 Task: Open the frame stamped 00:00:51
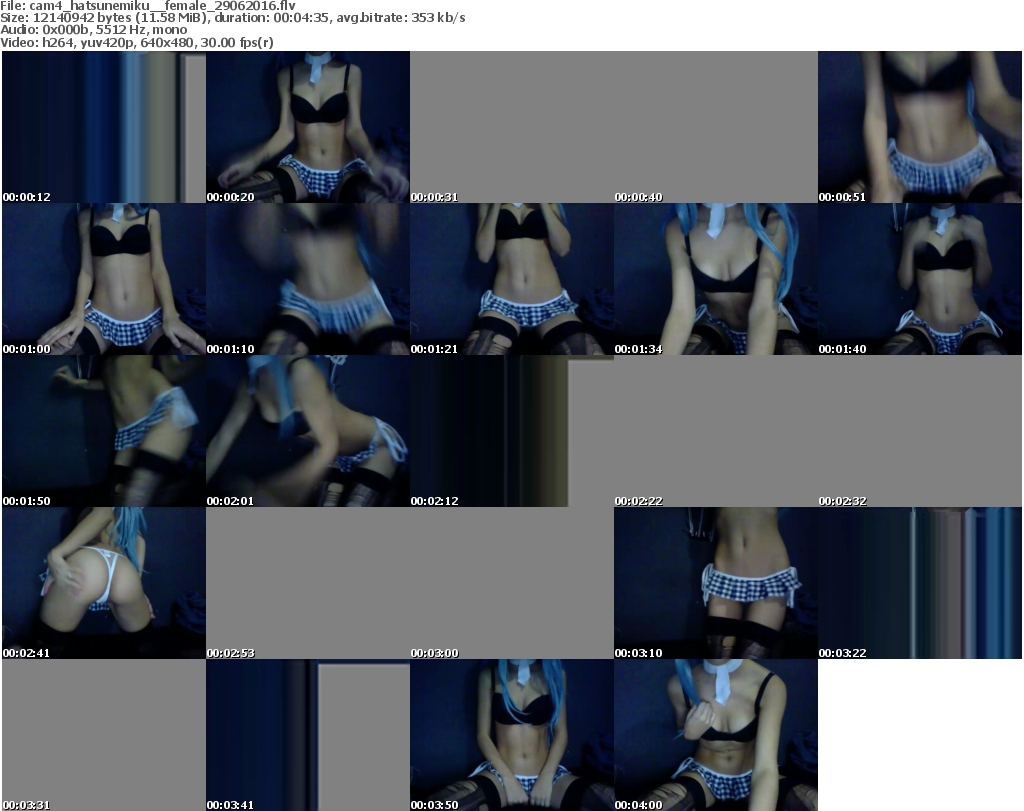920,127
